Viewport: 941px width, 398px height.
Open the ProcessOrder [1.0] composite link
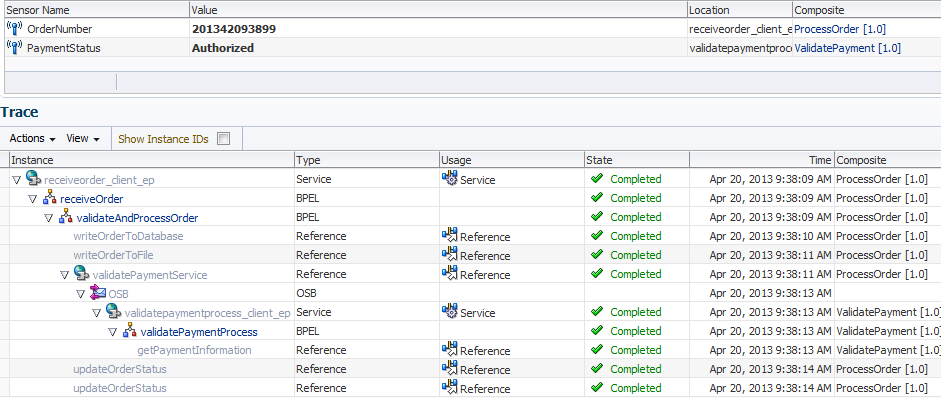coord(840,29)
